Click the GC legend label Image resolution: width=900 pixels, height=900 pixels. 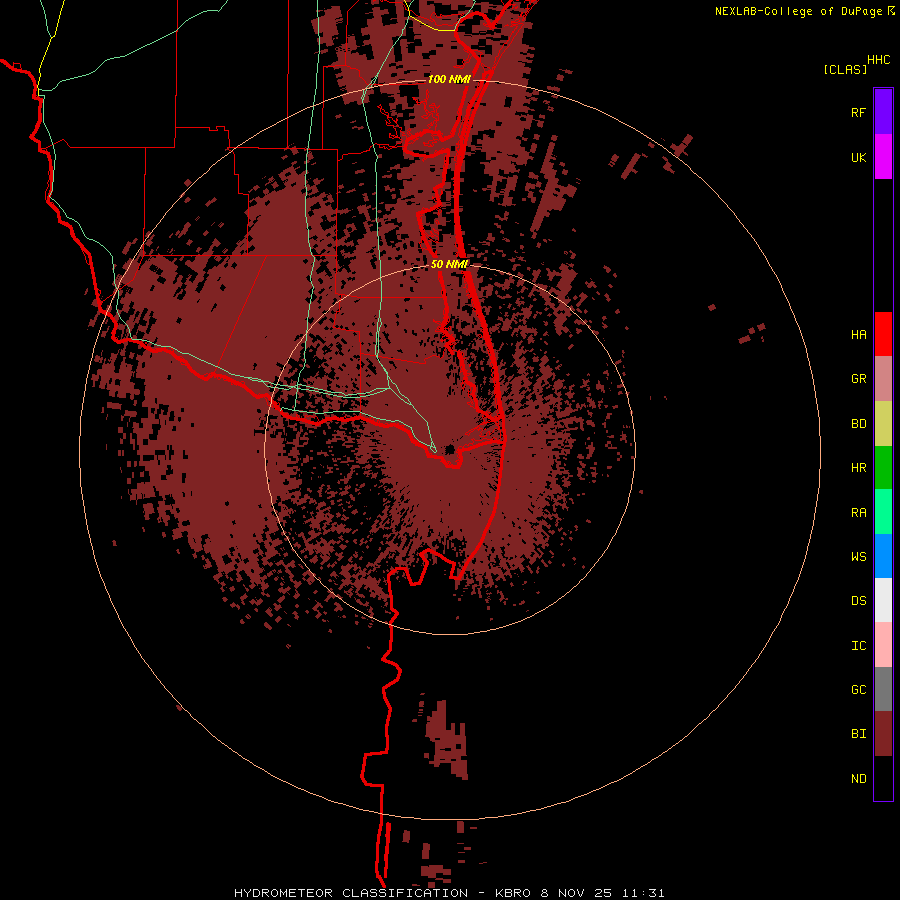coord(858,690)
